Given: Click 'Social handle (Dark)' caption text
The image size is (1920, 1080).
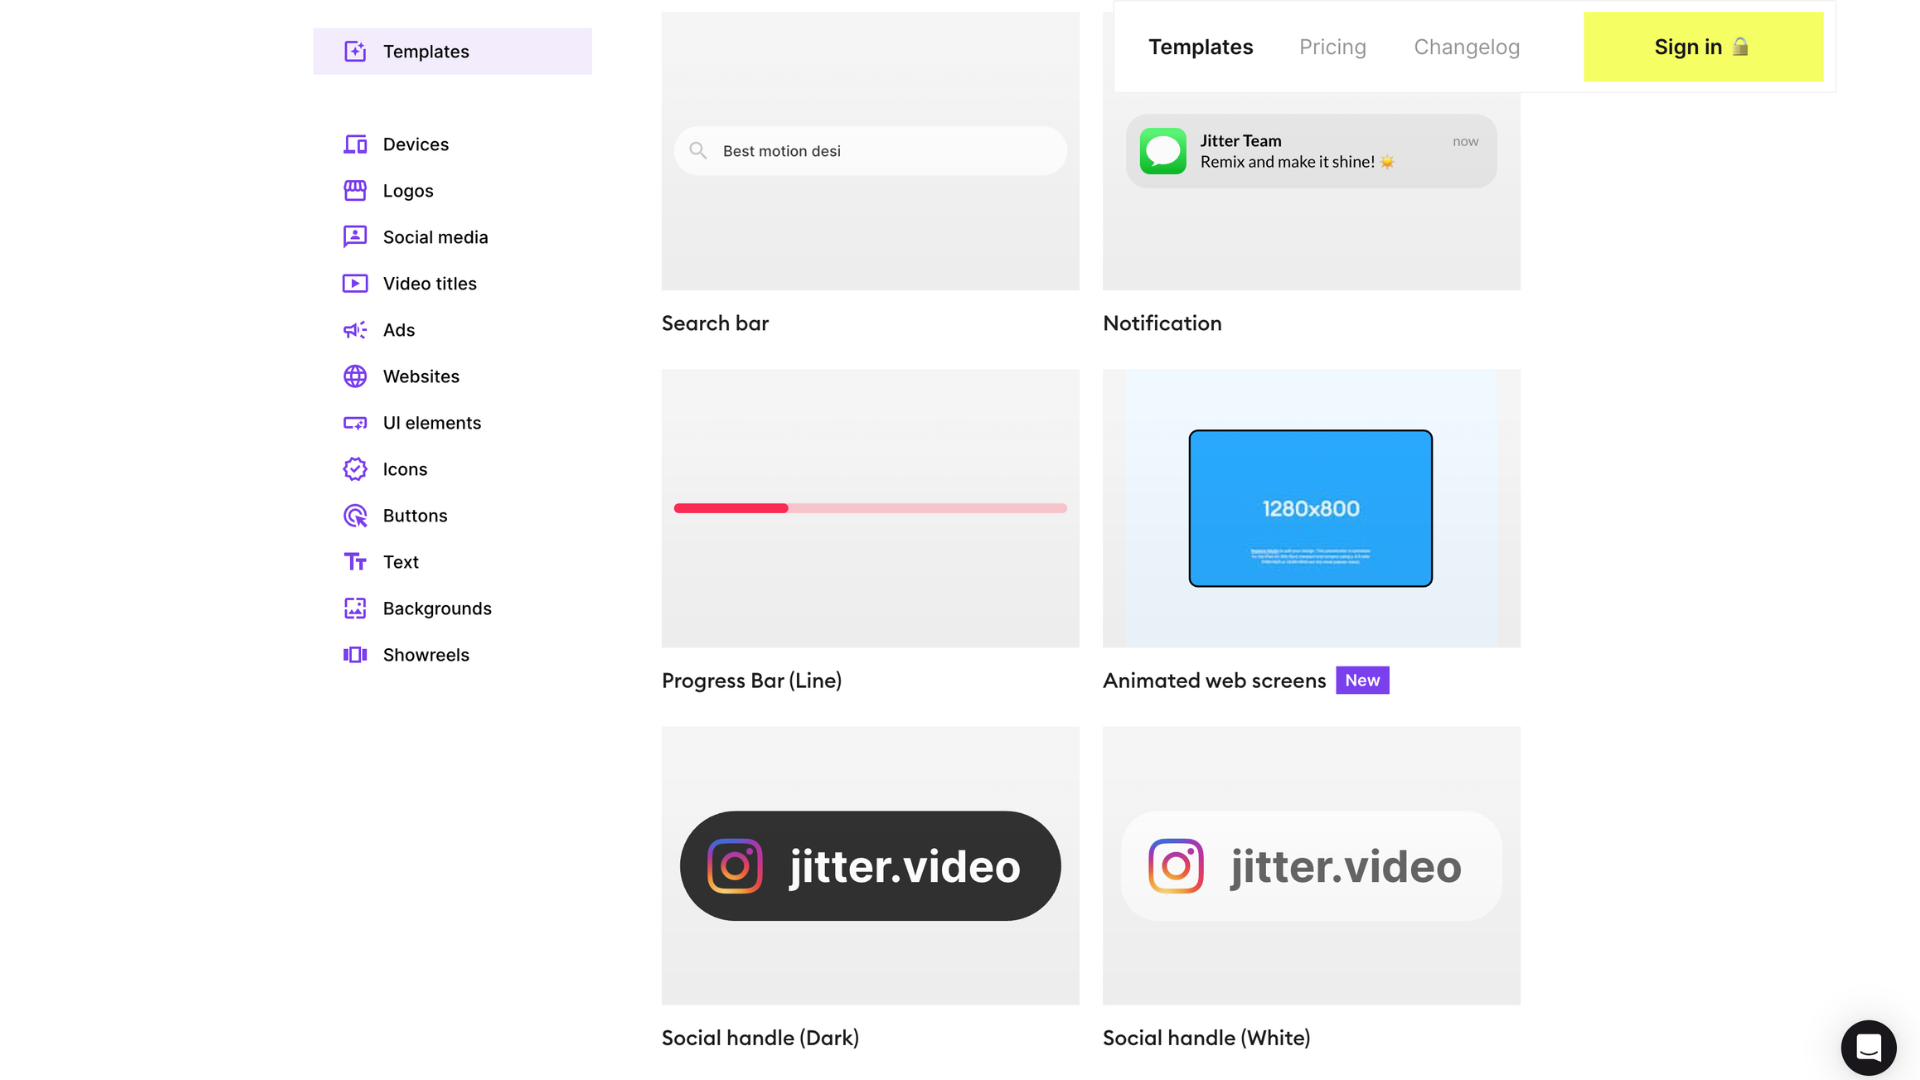Looking at the screenshot, I should click(x=760, y=1038).
